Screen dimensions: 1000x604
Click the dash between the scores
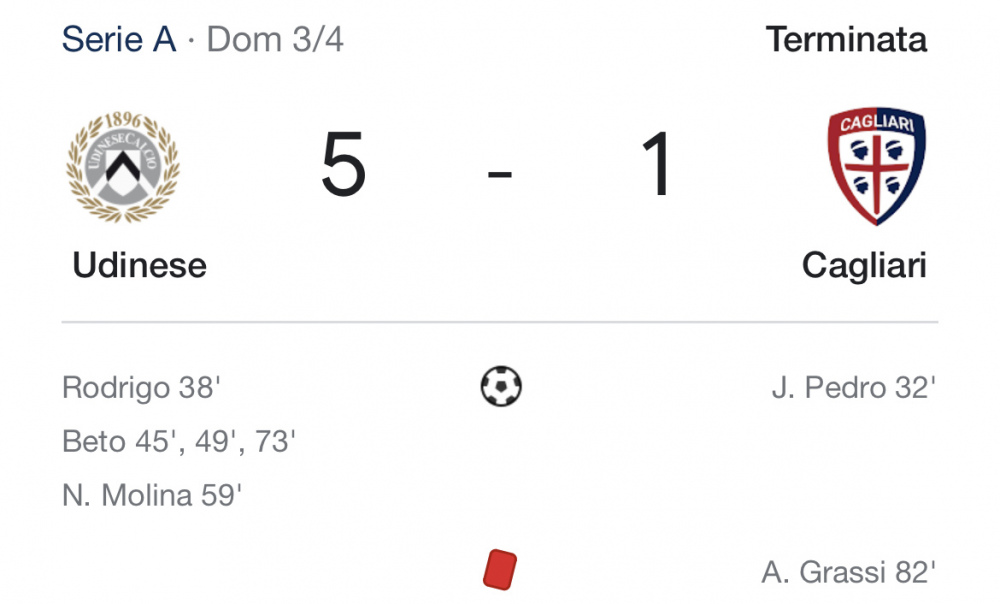coord(499,173)
